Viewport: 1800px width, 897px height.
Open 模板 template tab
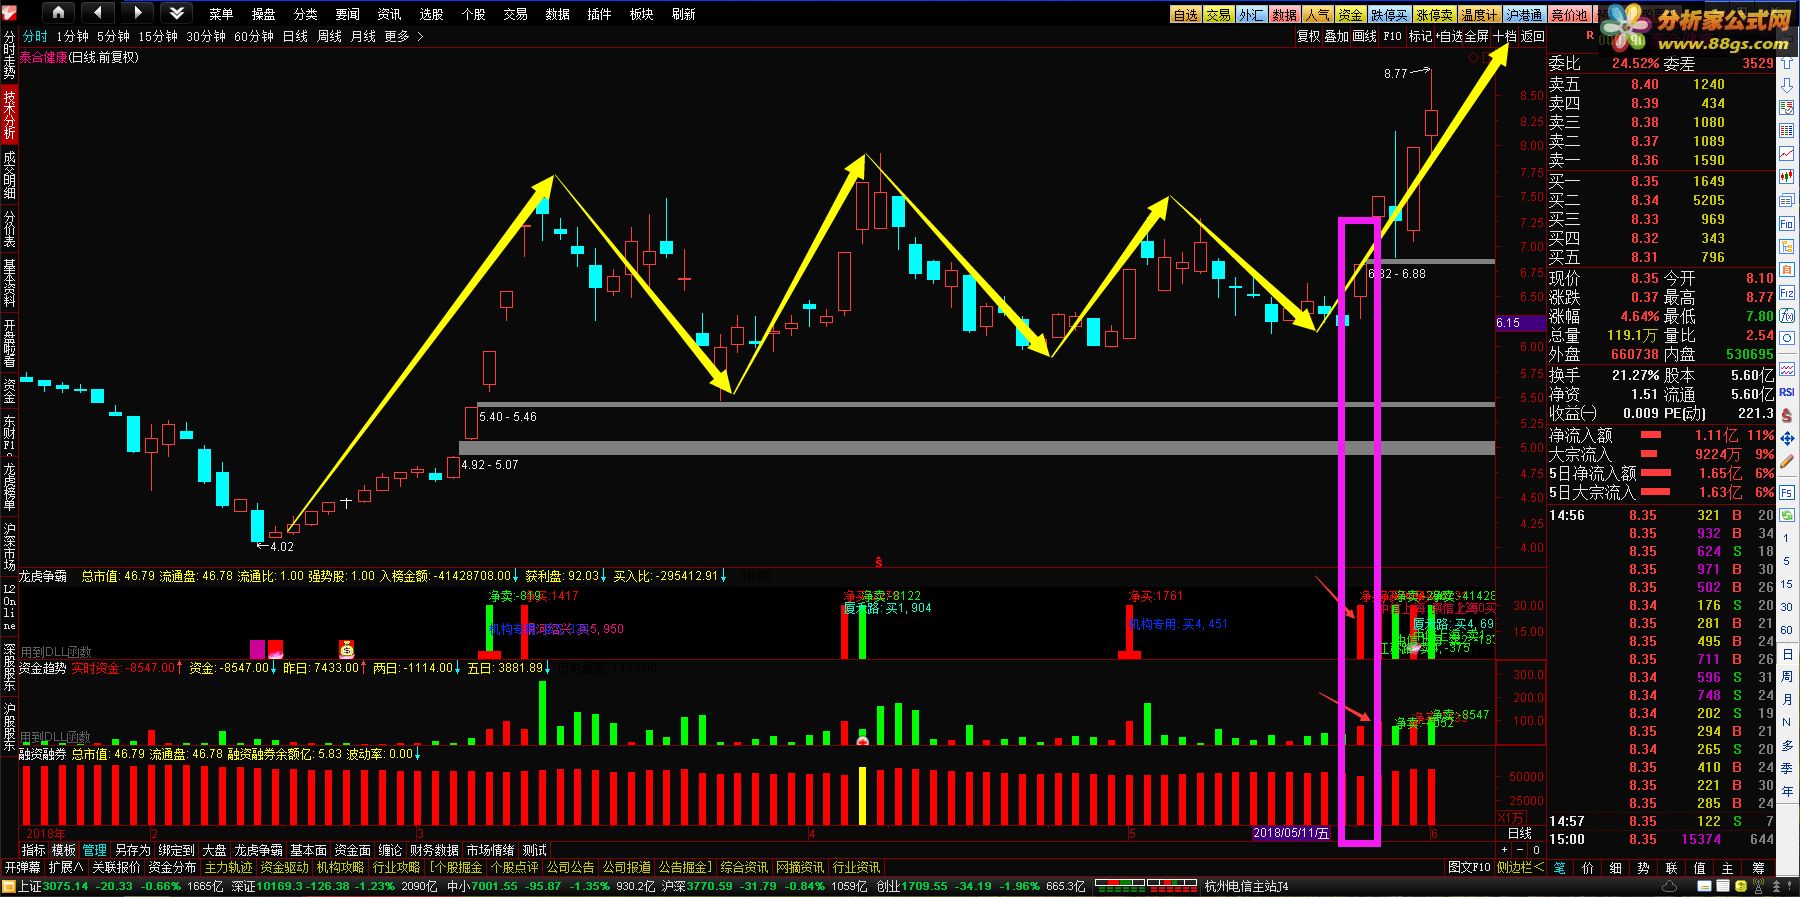[x=64, y=850]
